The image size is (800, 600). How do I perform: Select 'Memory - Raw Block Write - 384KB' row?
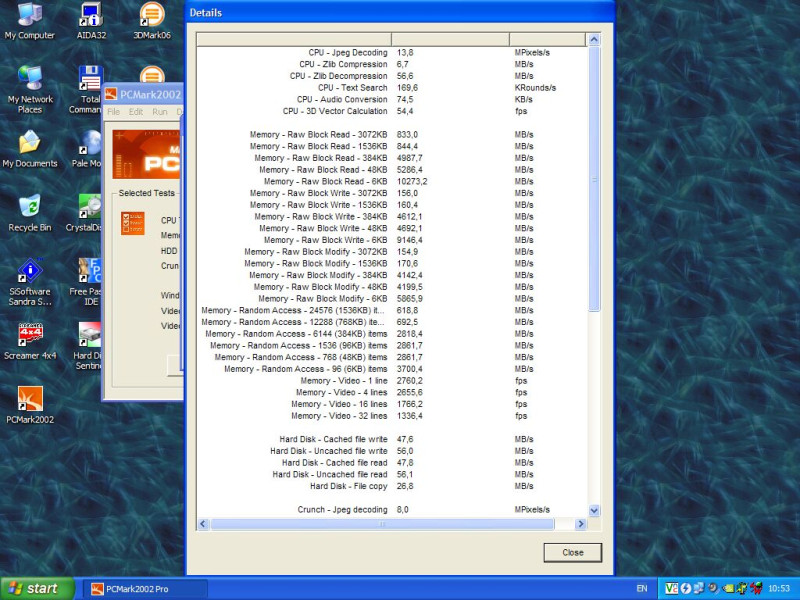point(392,217)
